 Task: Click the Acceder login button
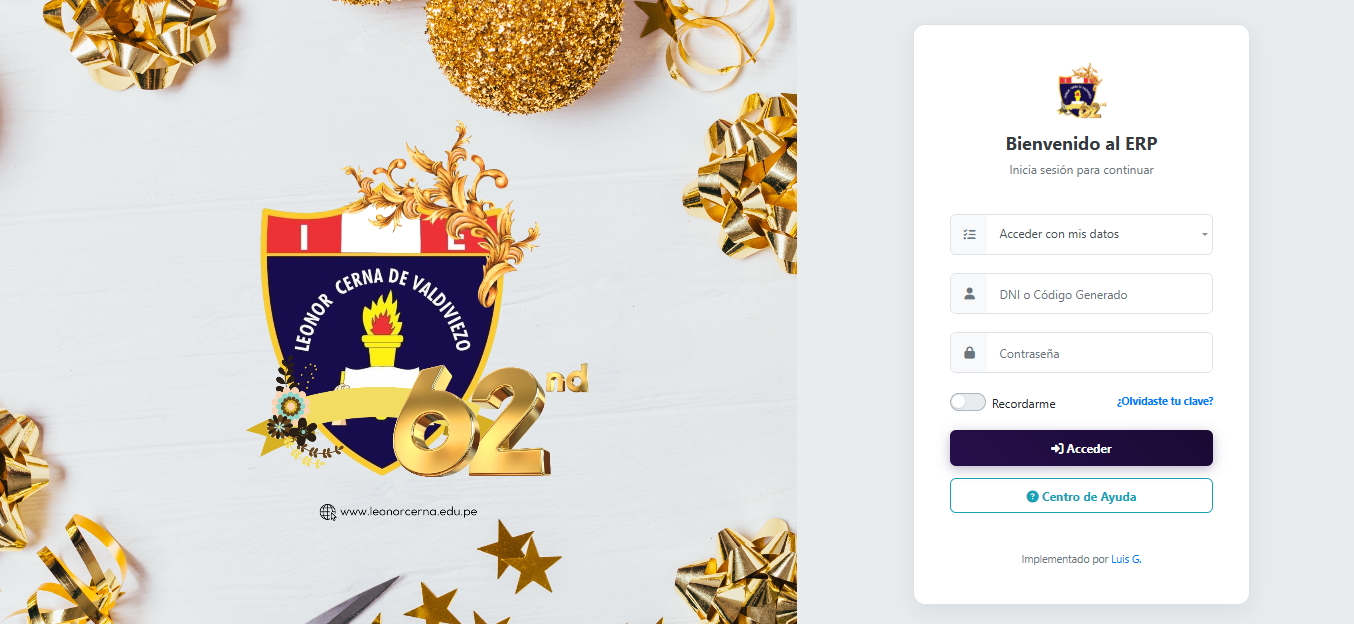coord(1081,448)
